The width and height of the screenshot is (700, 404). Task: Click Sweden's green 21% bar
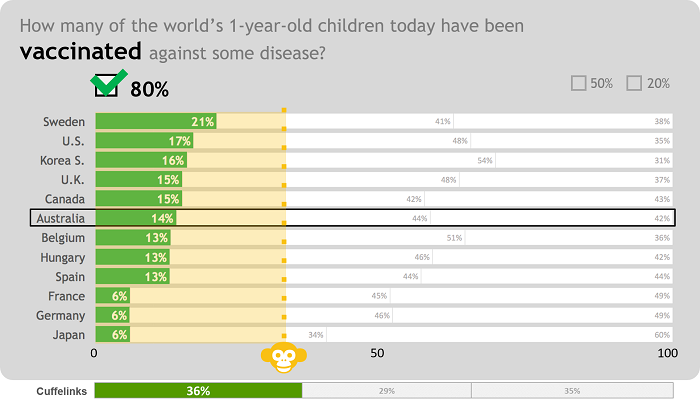(155, 122)
